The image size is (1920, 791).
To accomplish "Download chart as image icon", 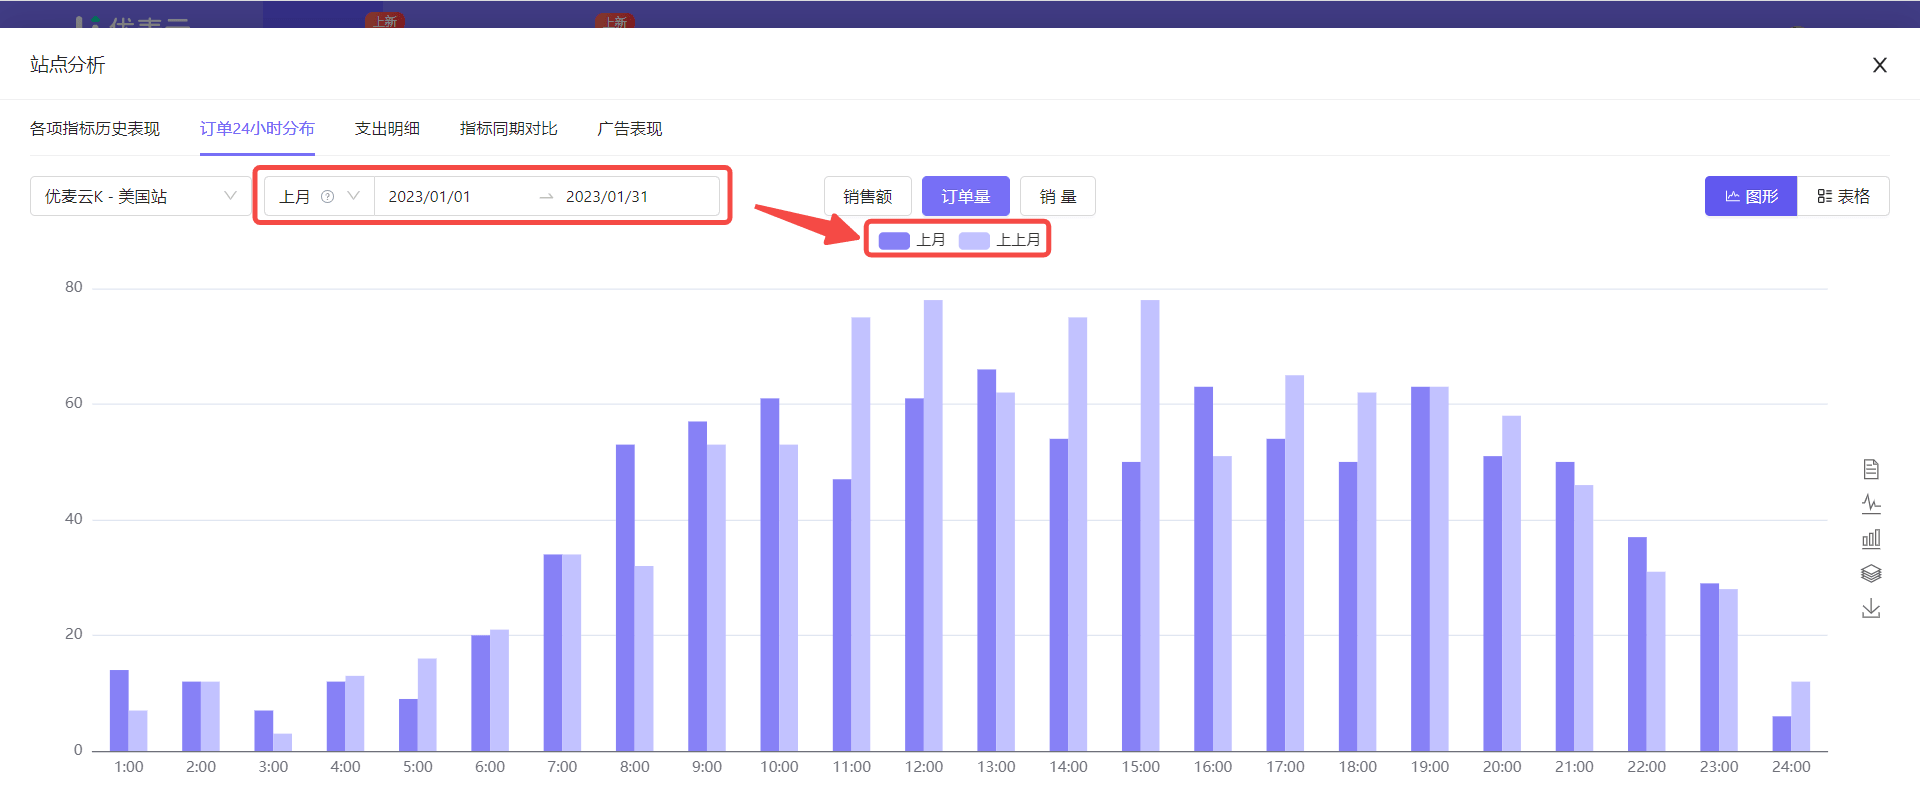I will [1871, 608].
